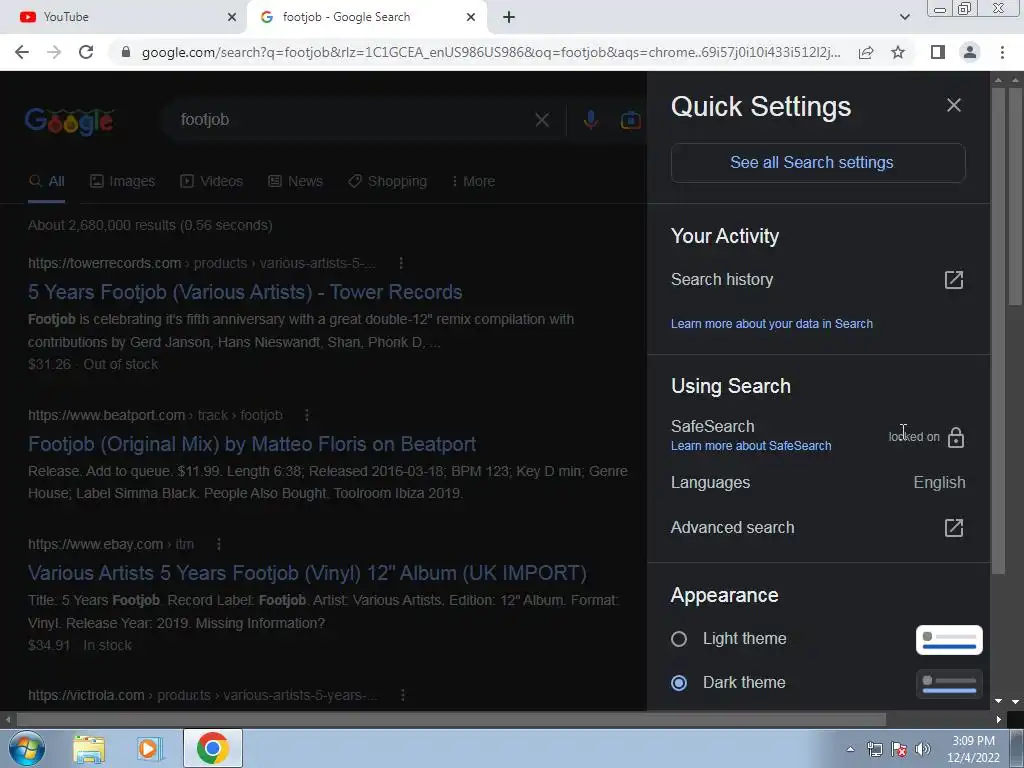This screenshot has width=1024, height=768.
Task: Open the Windows Start menu
Action: 27,748
